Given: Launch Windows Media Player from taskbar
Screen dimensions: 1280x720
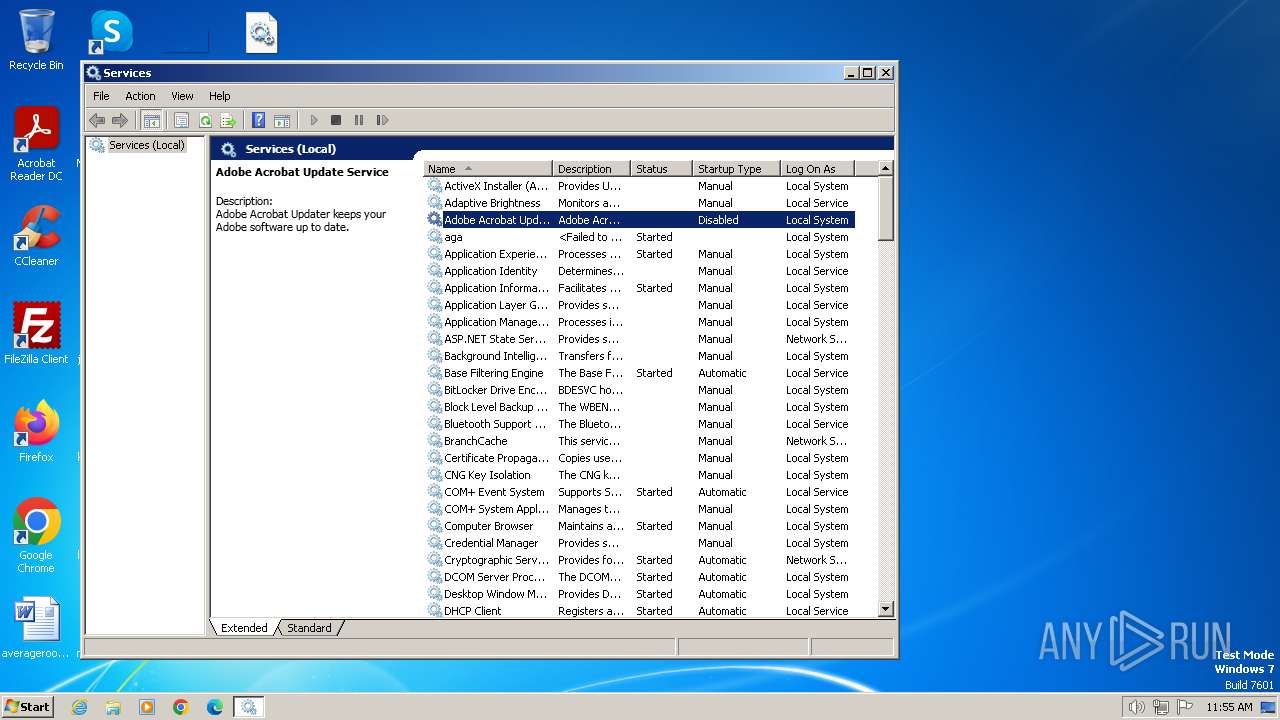Looking at the screenshot, I should click(147, 707).
